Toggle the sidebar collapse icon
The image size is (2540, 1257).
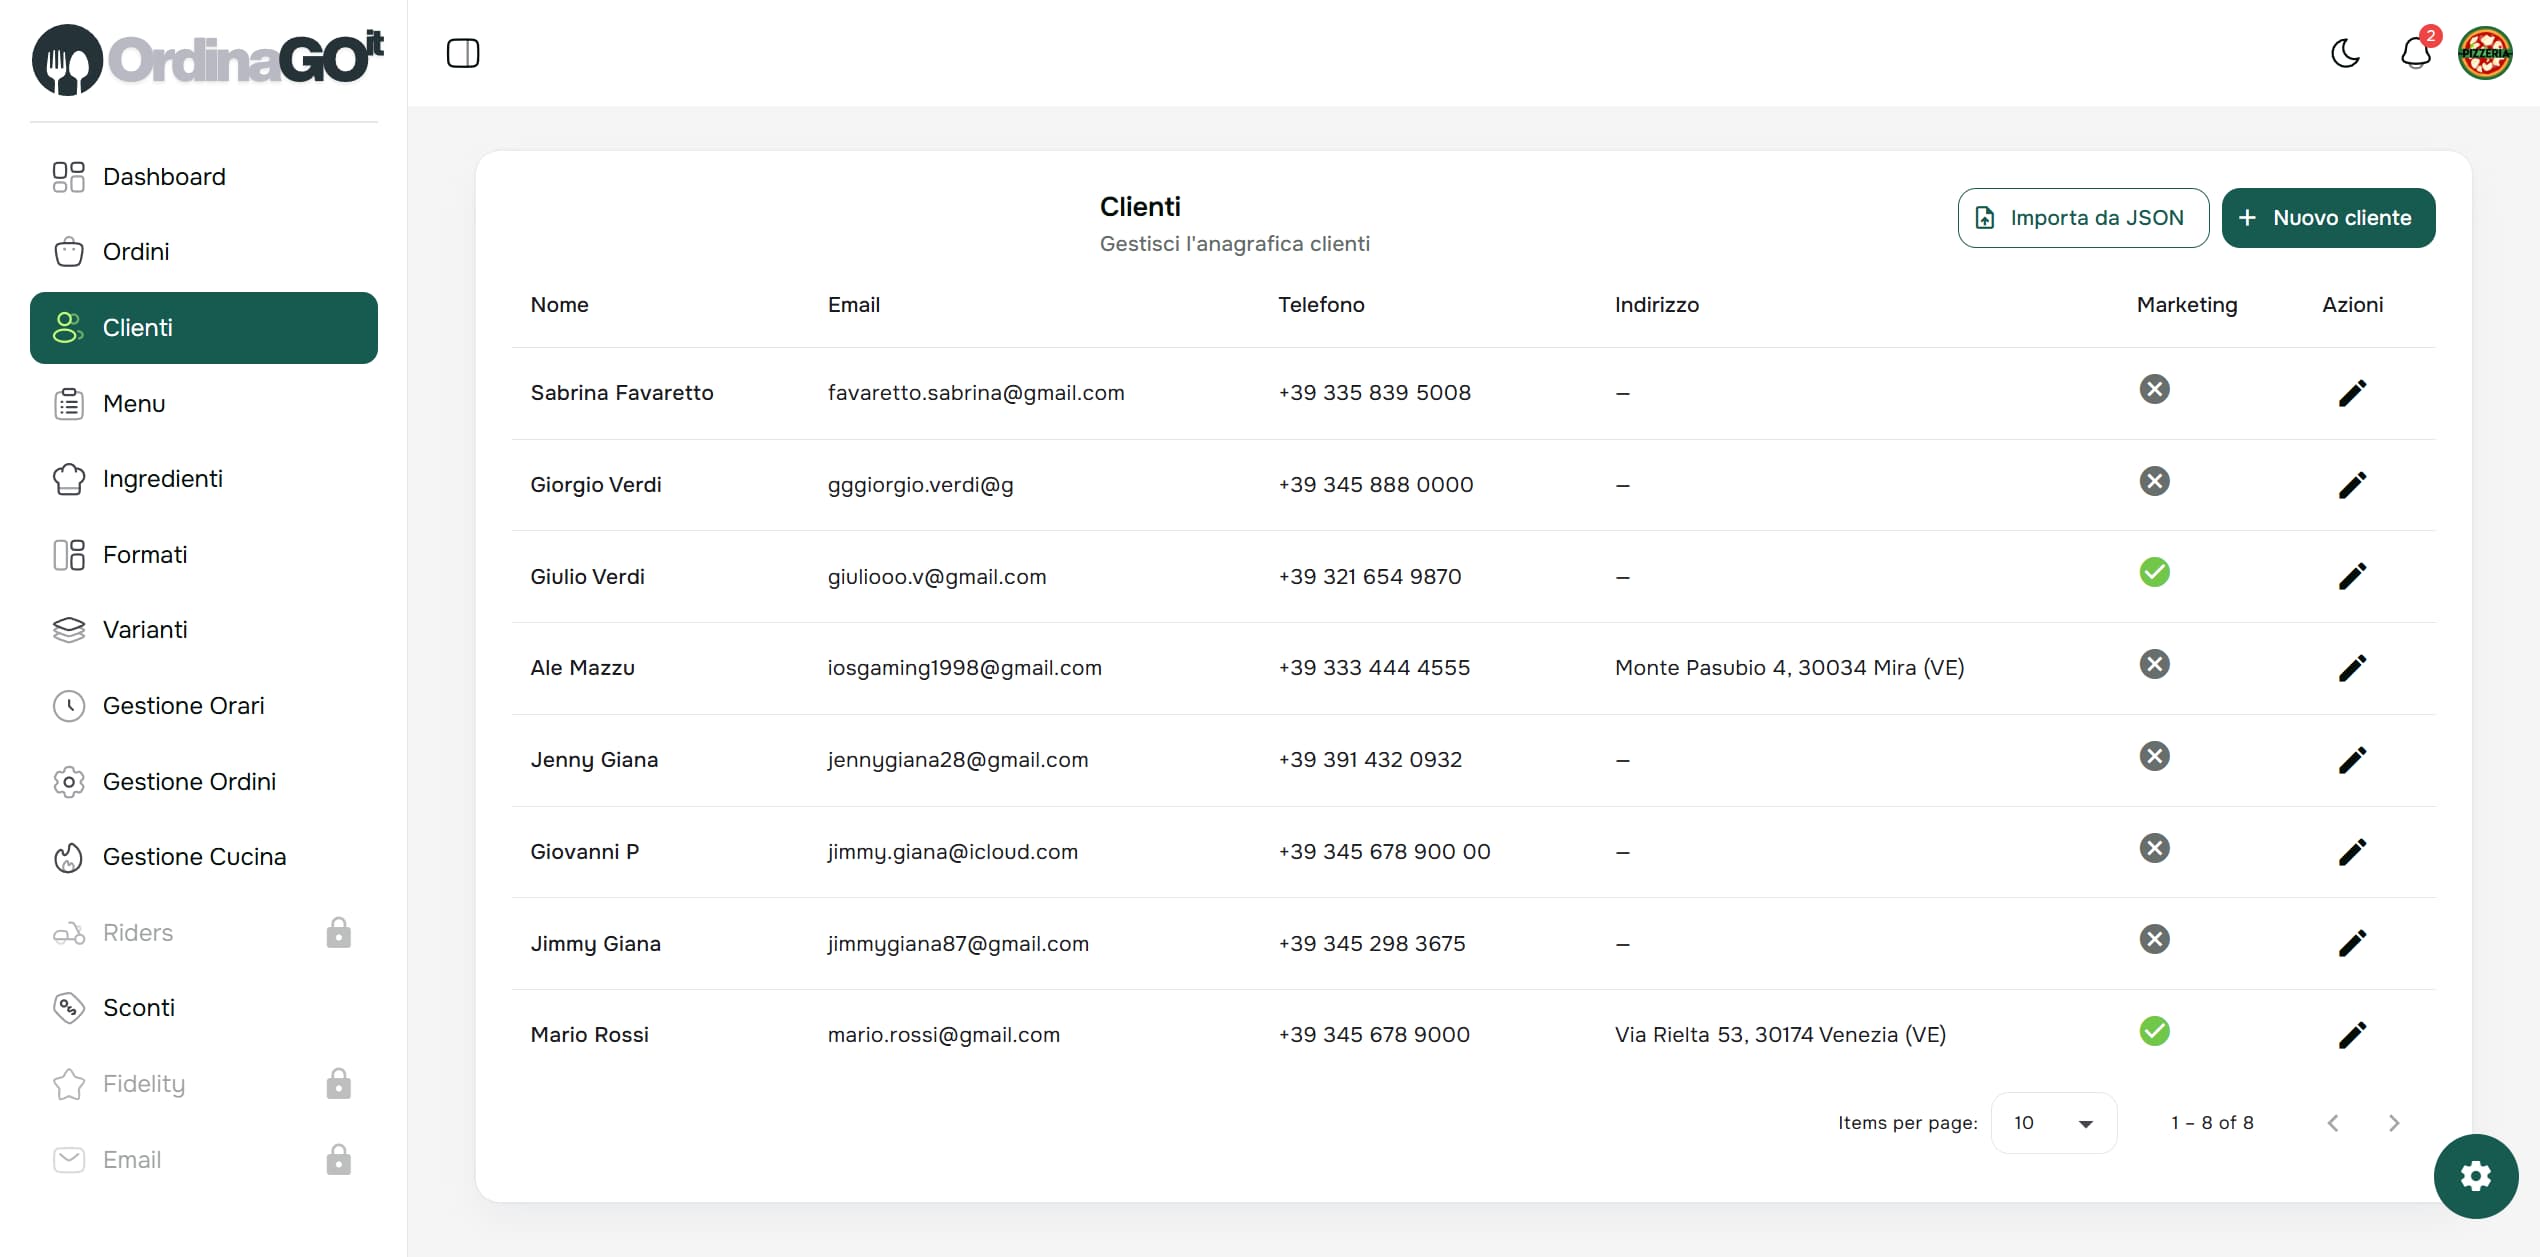463,53
